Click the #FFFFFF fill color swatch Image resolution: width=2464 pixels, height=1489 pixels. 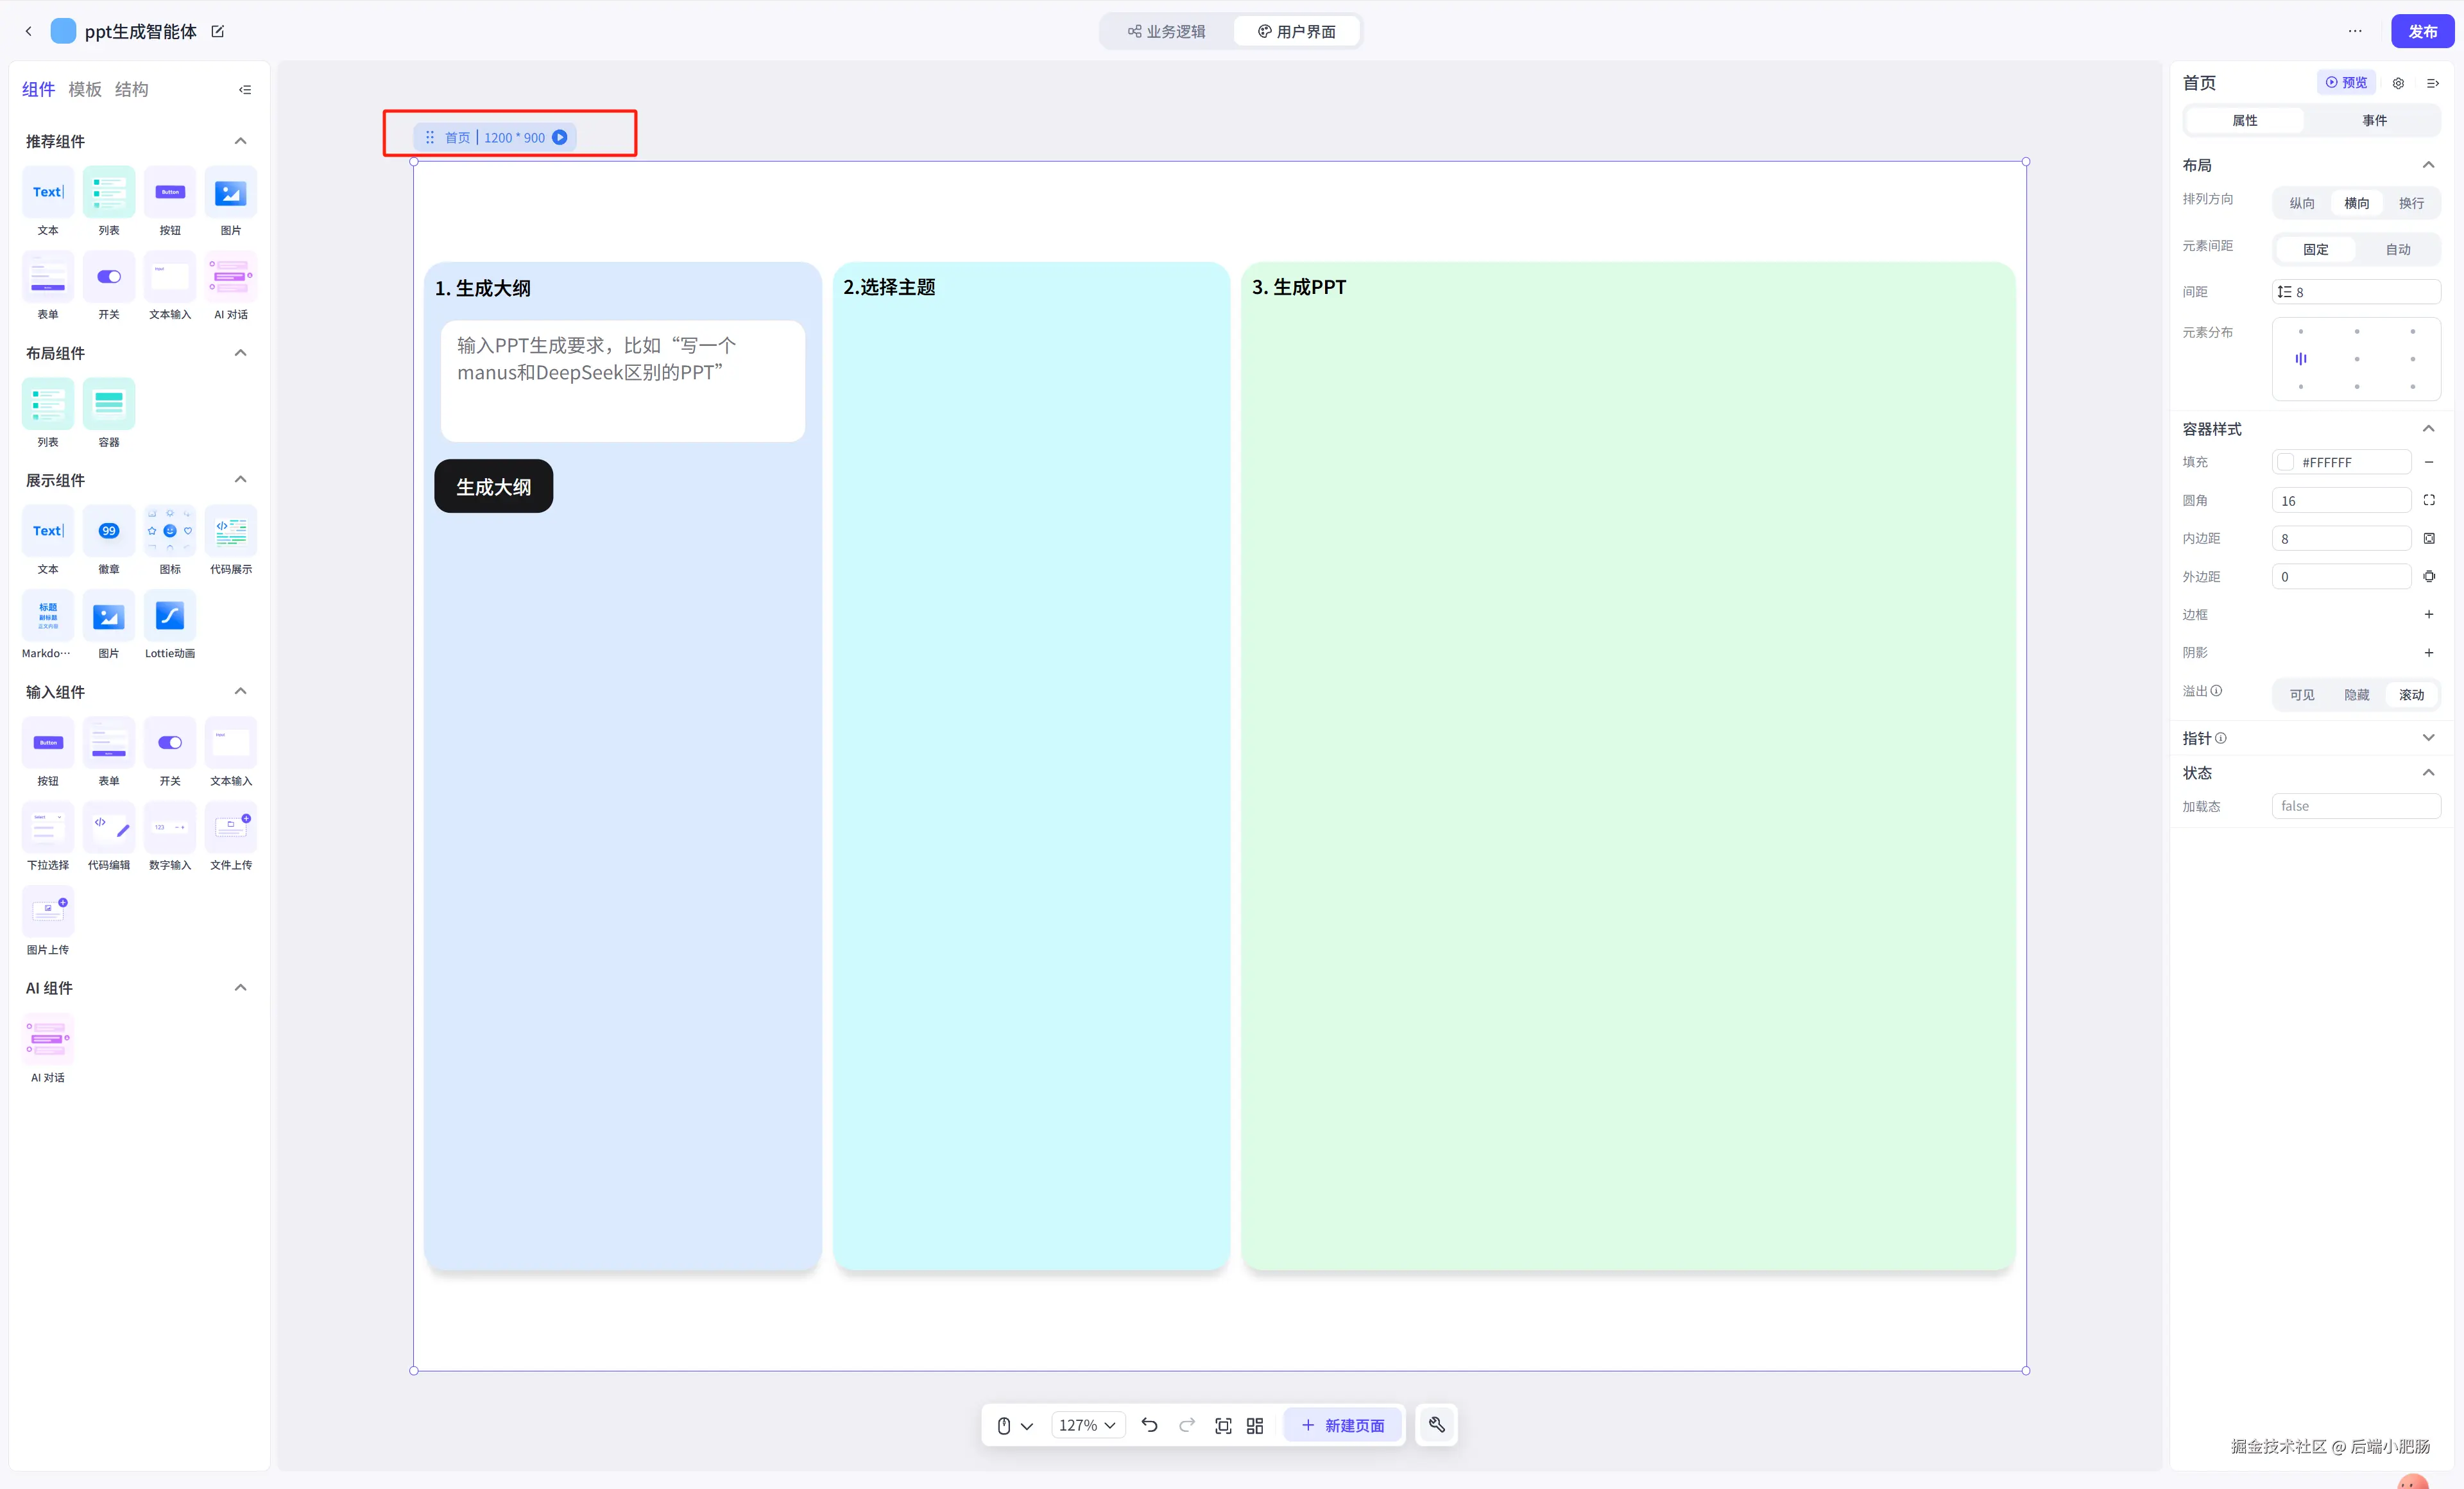2285,462
